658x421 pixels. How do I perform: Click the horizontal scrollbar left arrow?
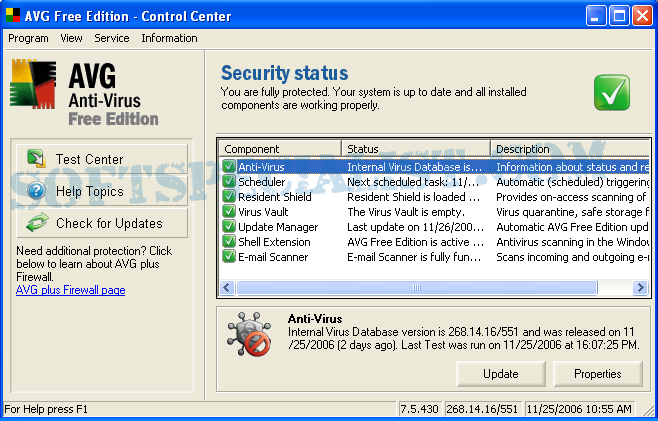[x=227, y=288]
